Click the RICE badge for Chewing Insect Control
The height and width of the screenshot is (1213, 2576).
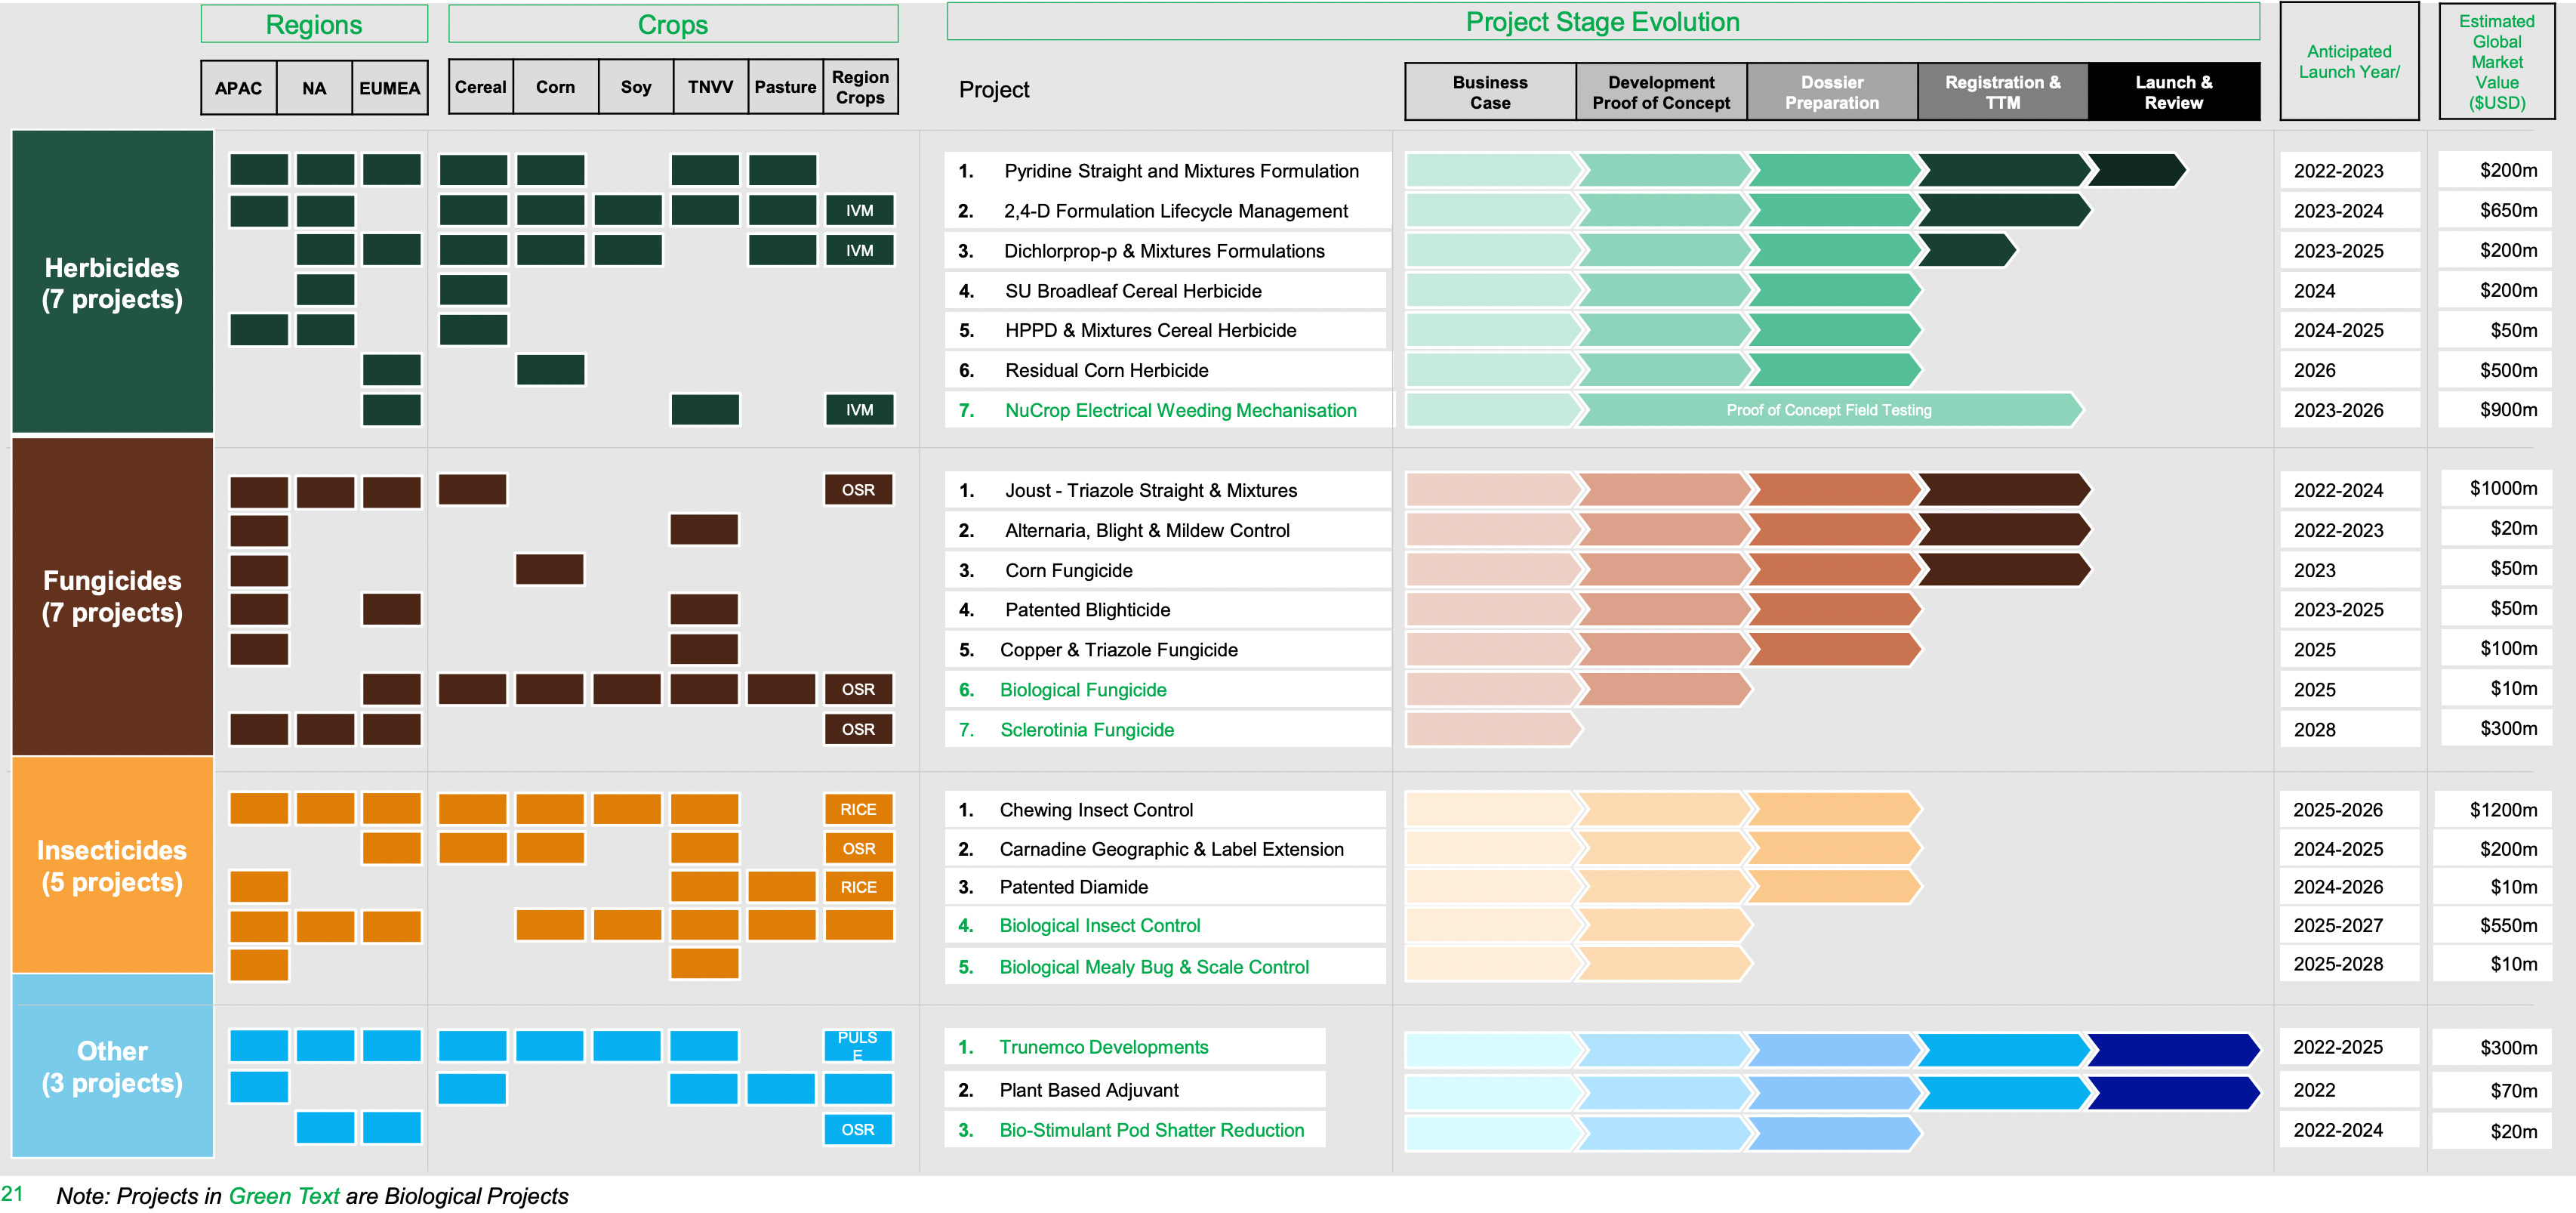[x=859, y=809]
